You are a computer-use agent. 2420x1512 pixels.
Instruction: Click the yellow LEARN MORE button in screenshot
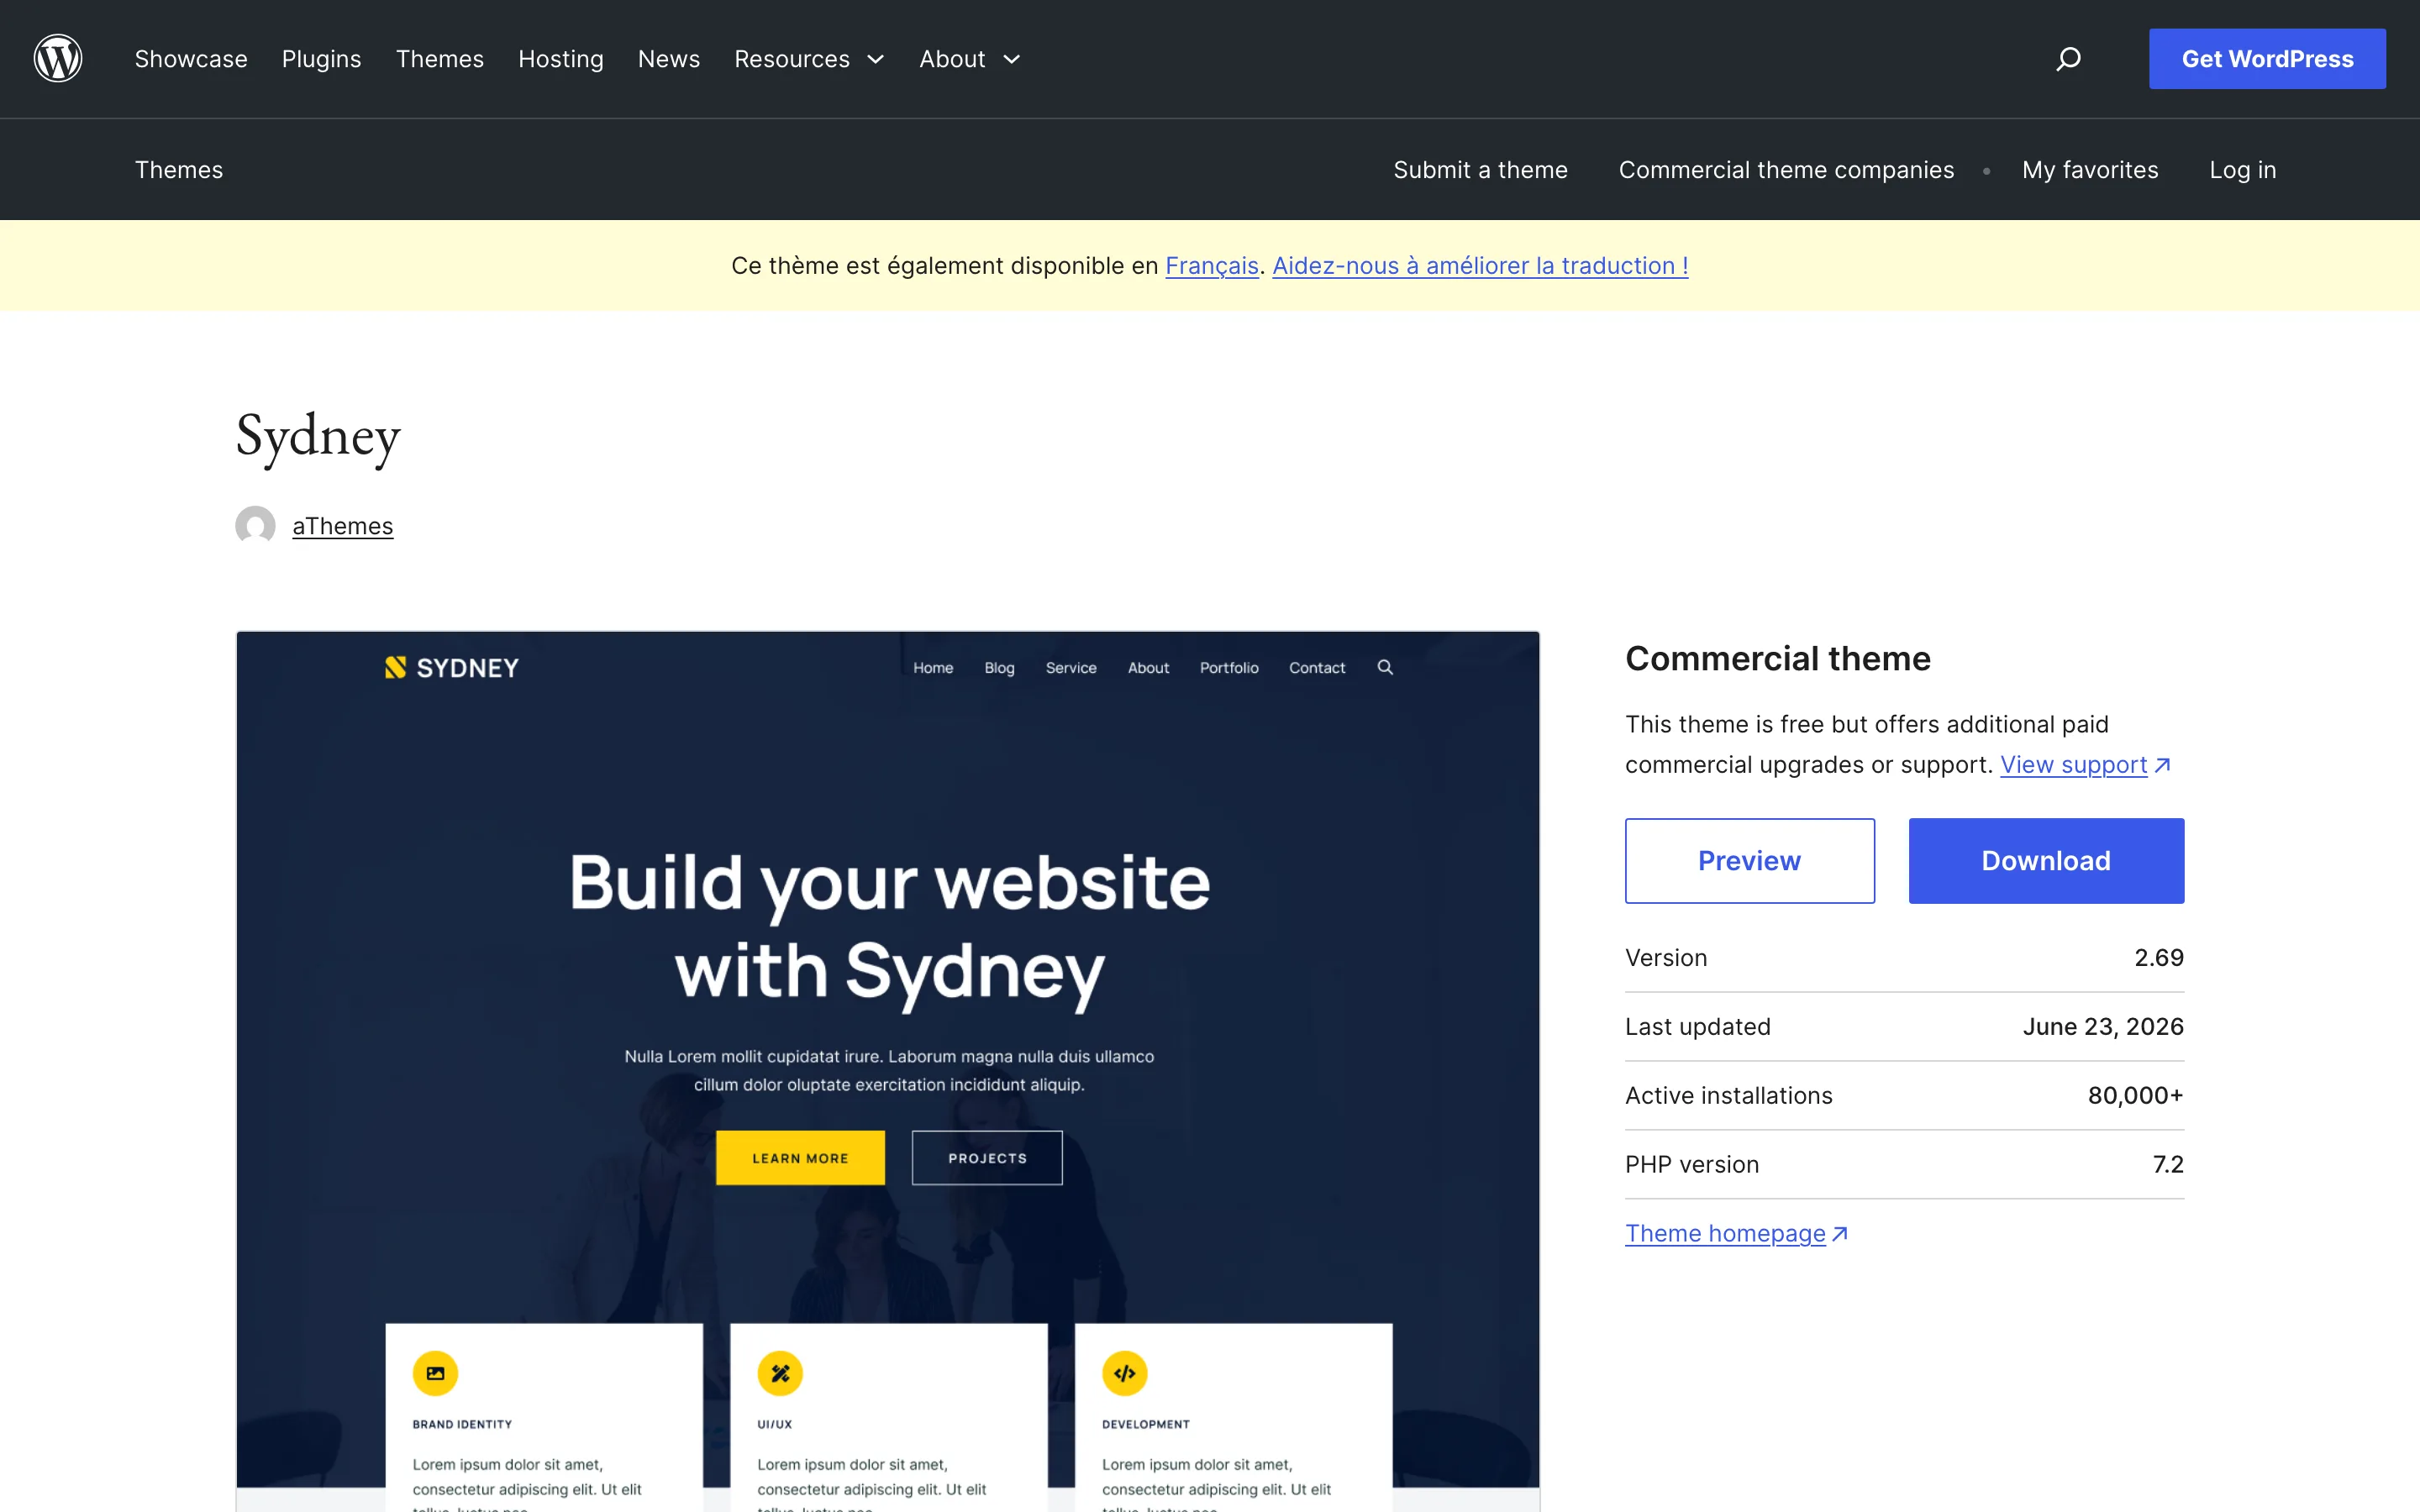(x=800, y=1158)
